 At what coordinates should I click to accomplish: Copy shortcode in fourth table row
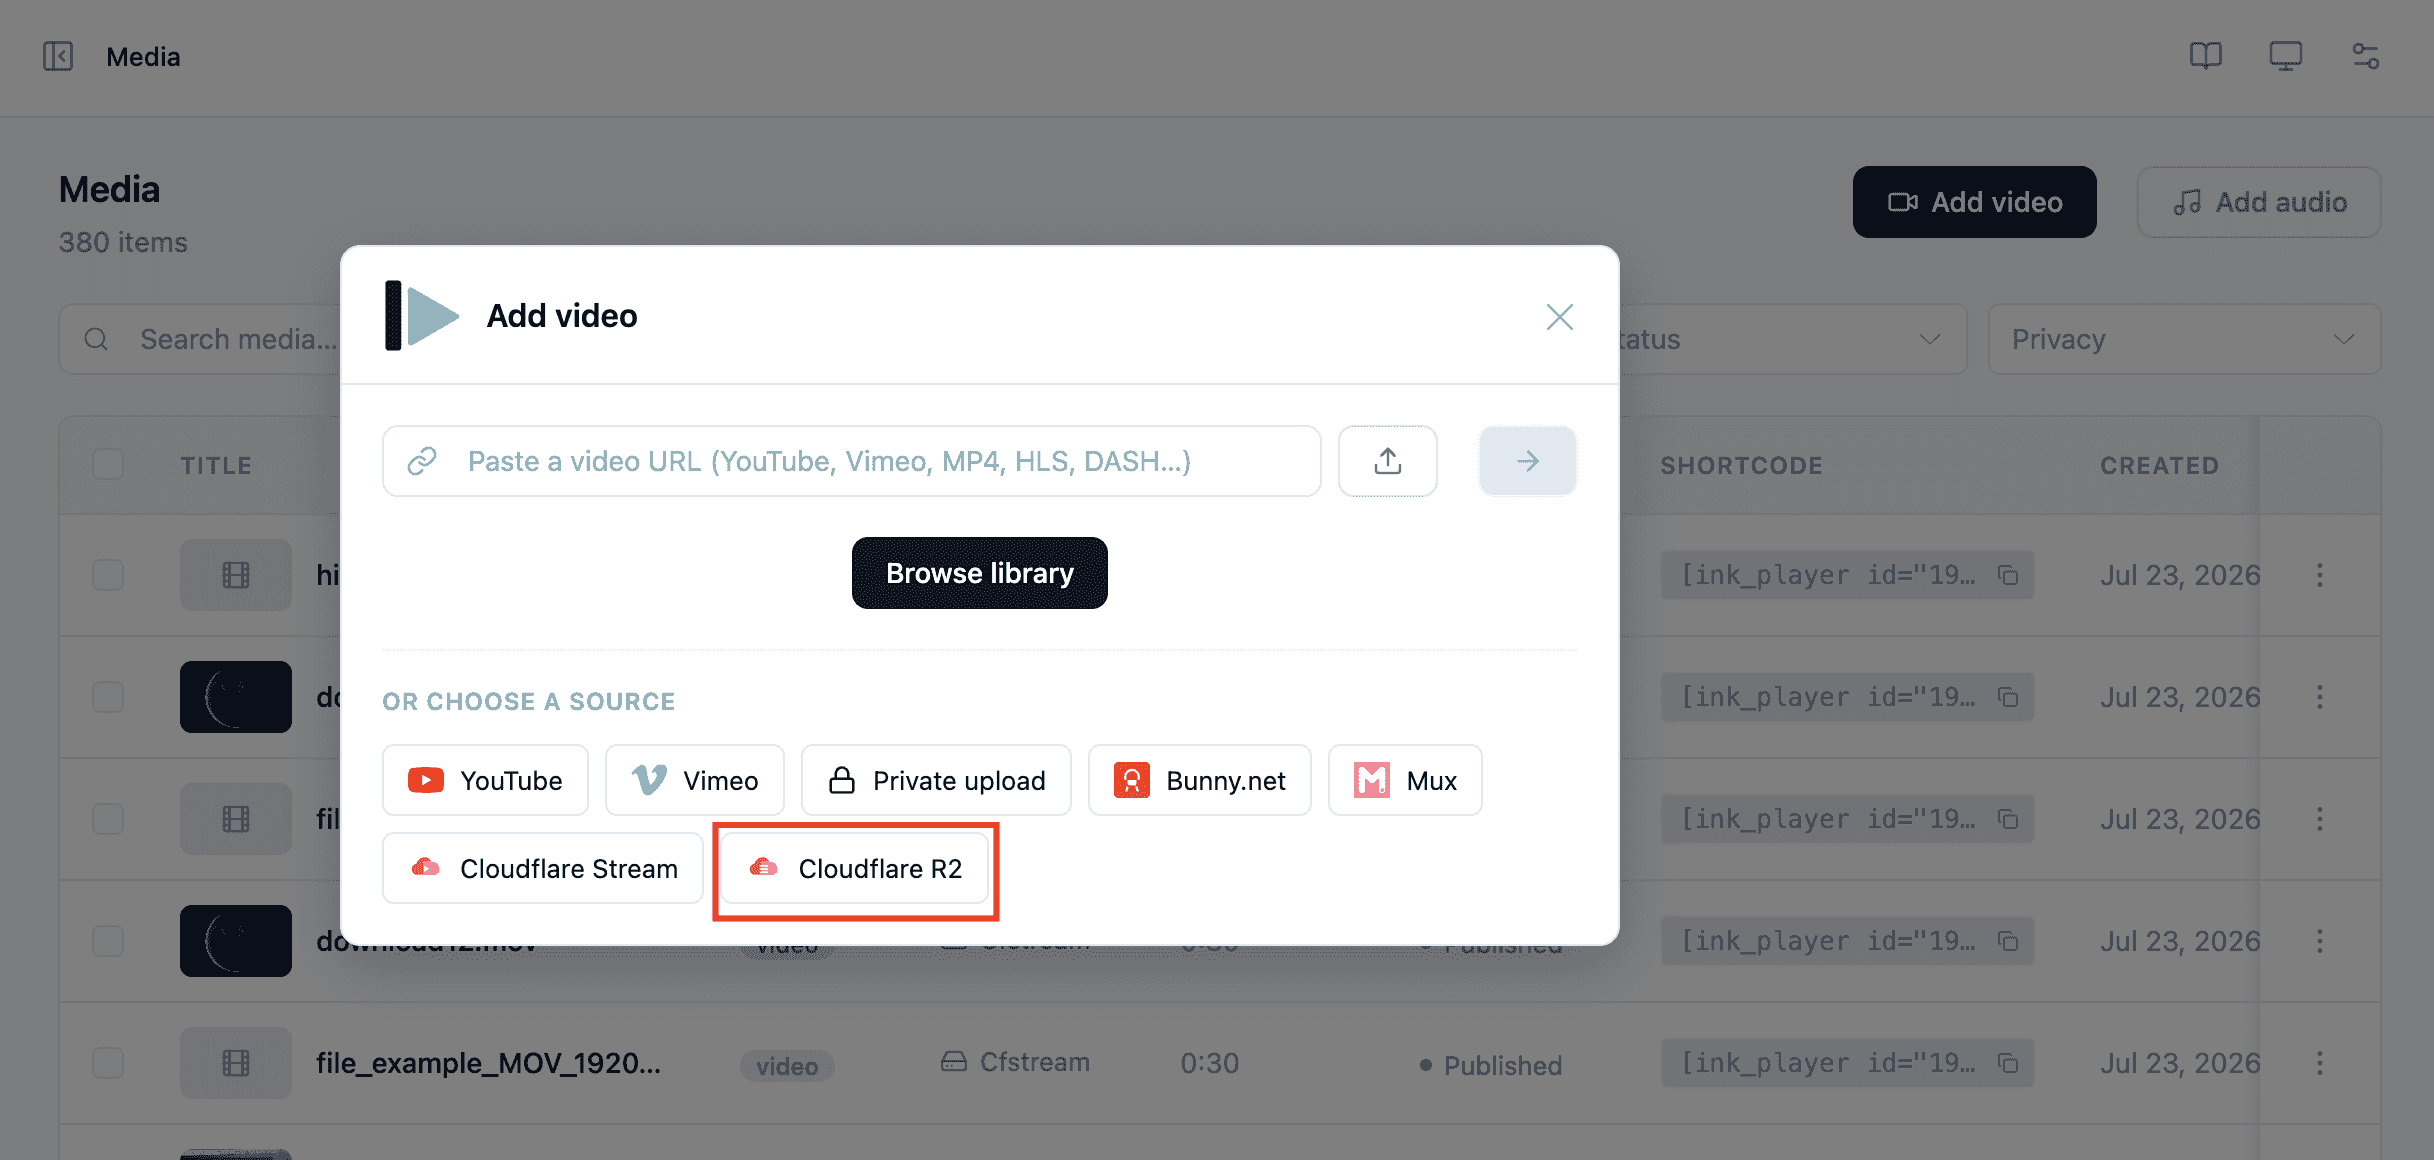(x=2007, y=941)
